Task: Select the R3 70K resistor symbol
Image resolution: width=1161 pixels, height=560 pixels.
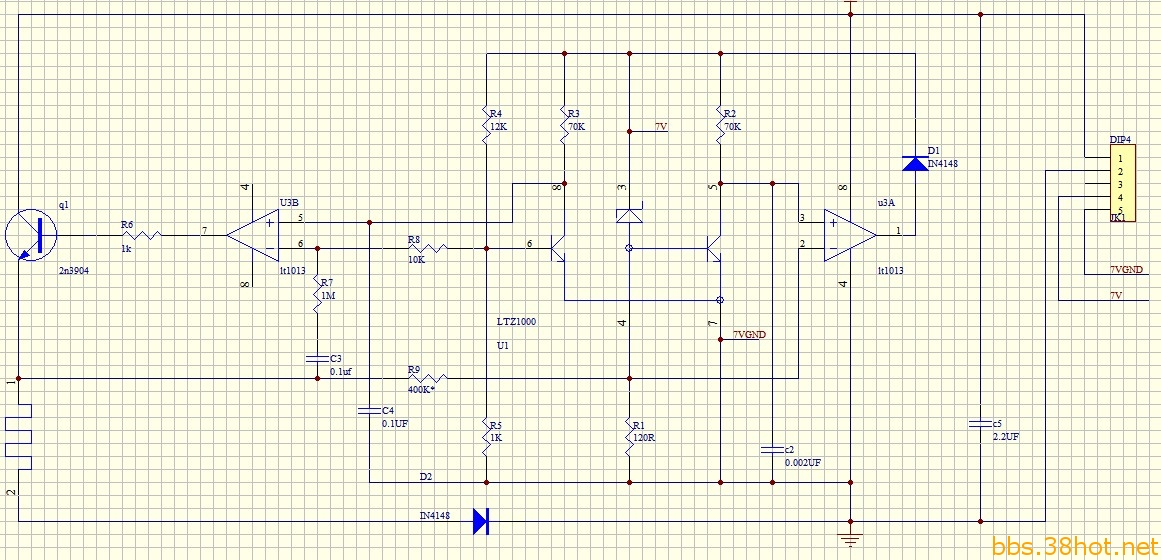Action: [564, 124]
